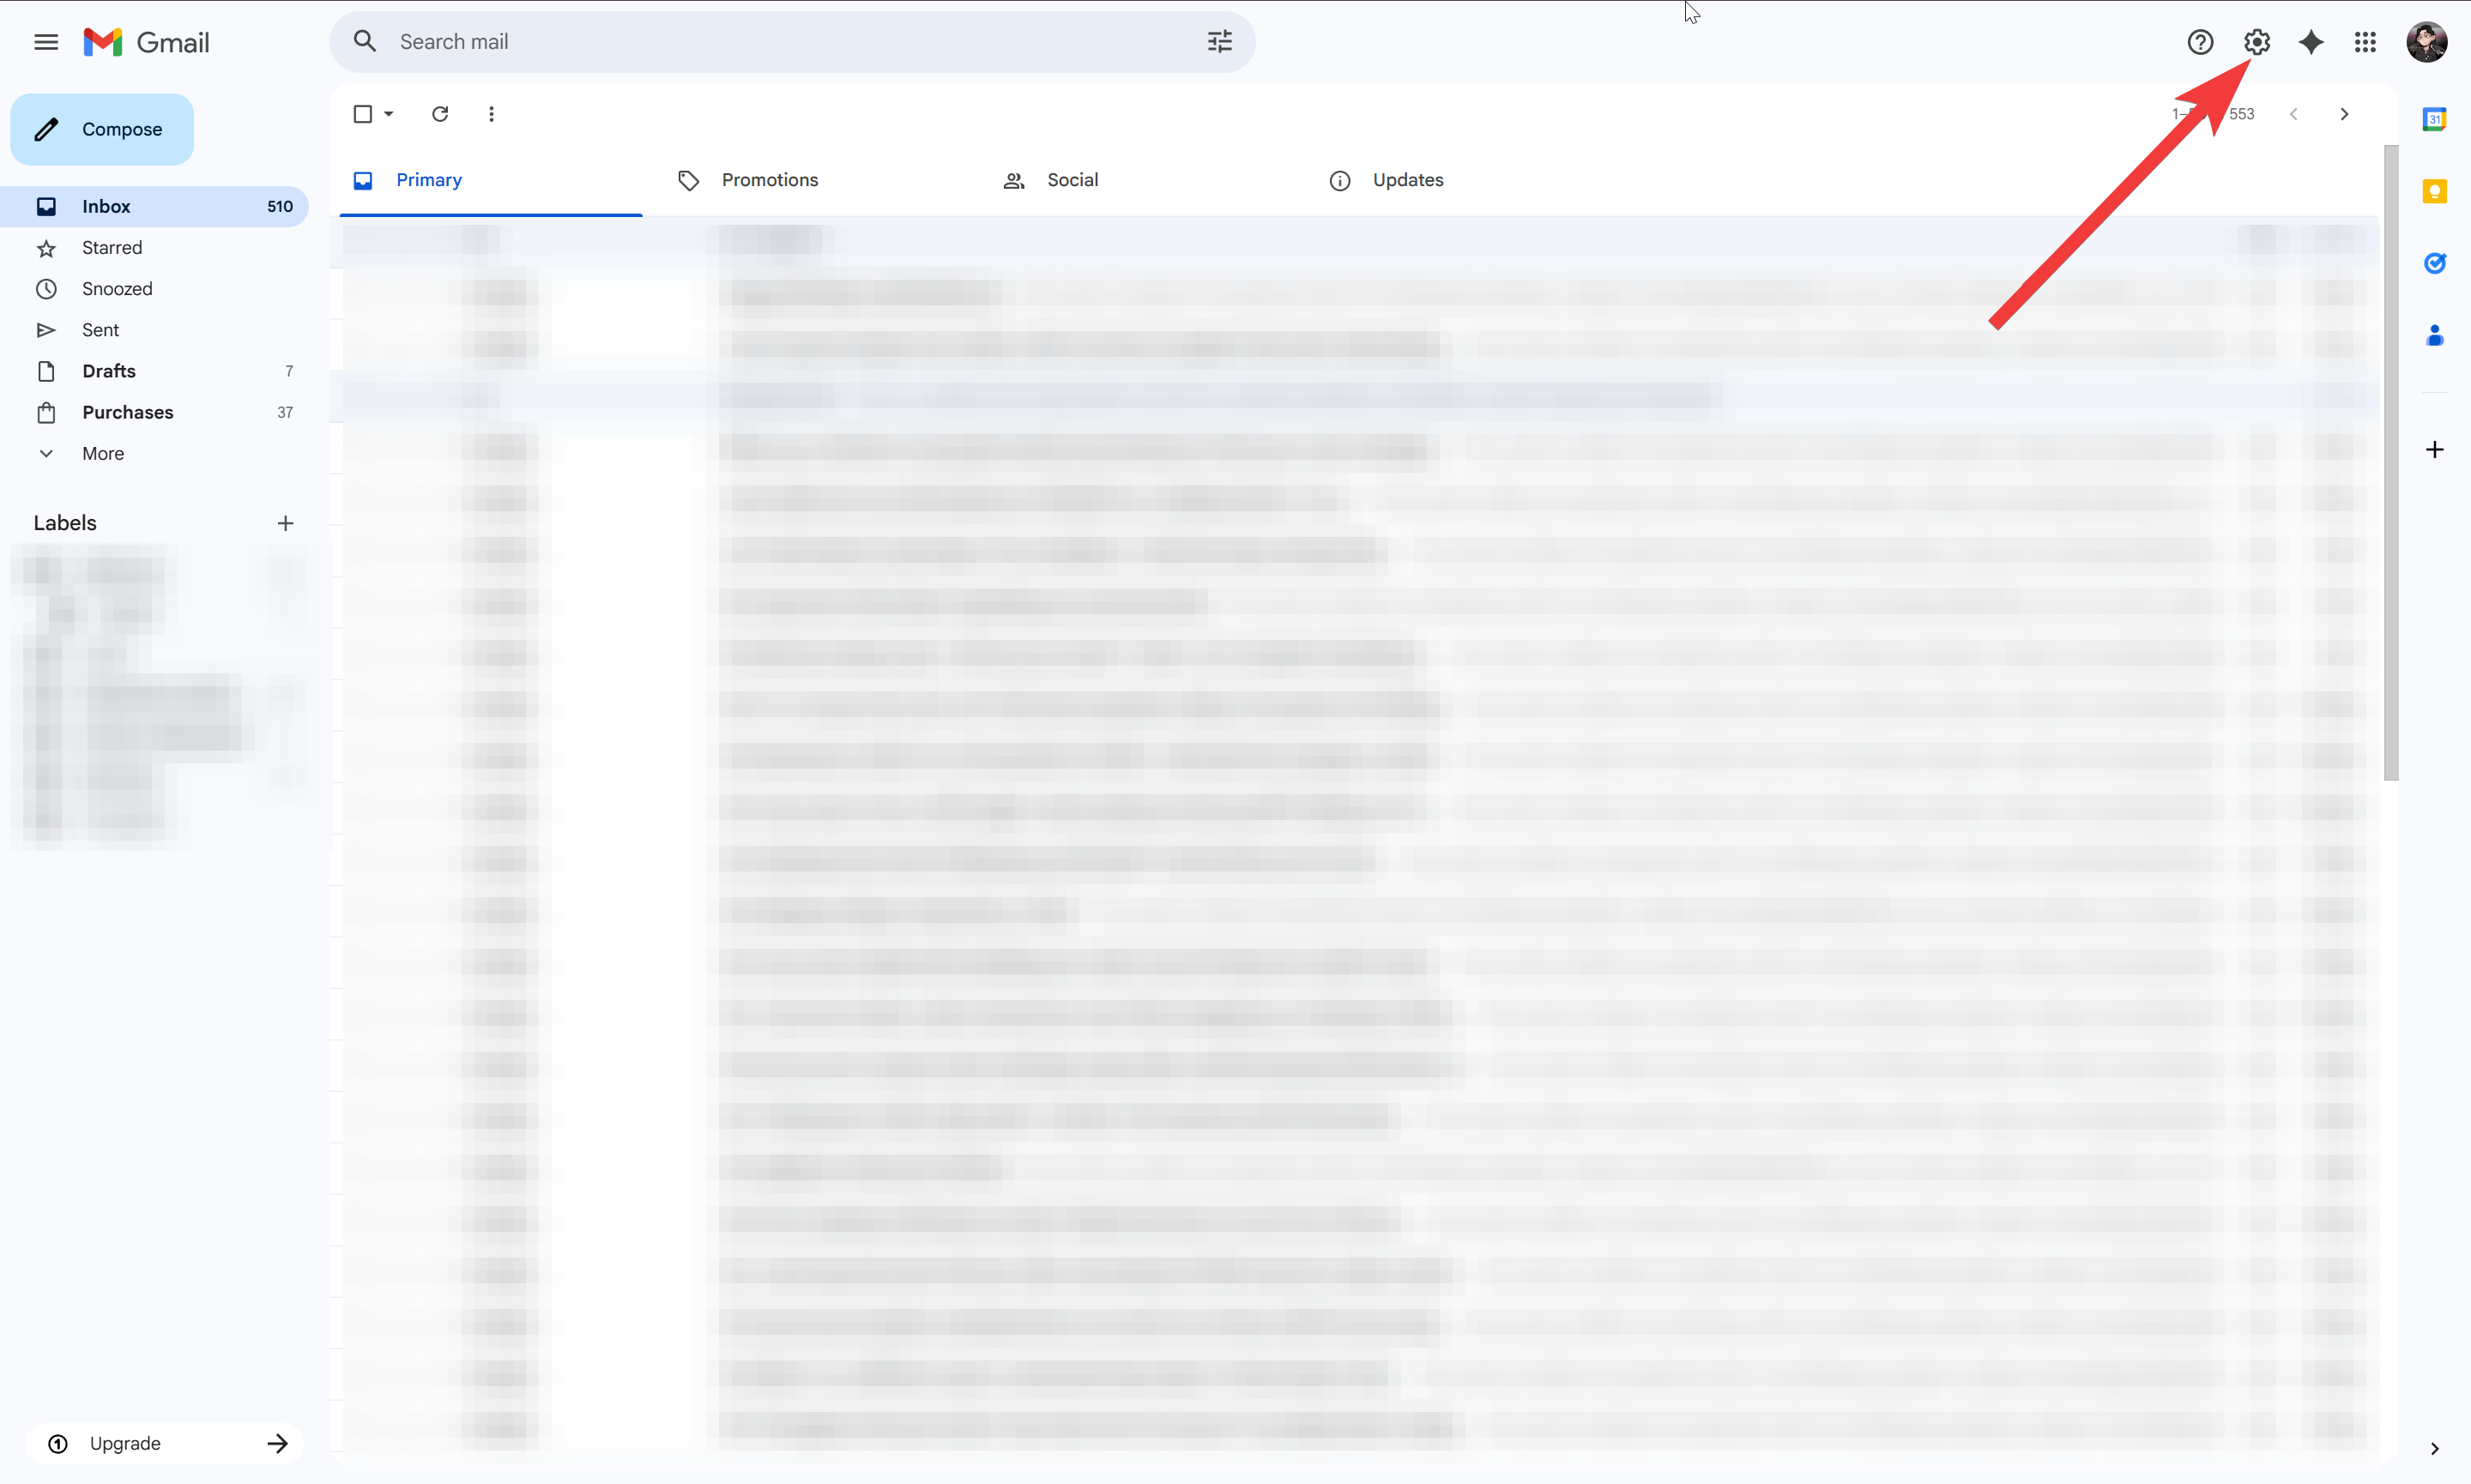Open the Google apps grid
2471x1484 pixels.
coord(2365,42)
